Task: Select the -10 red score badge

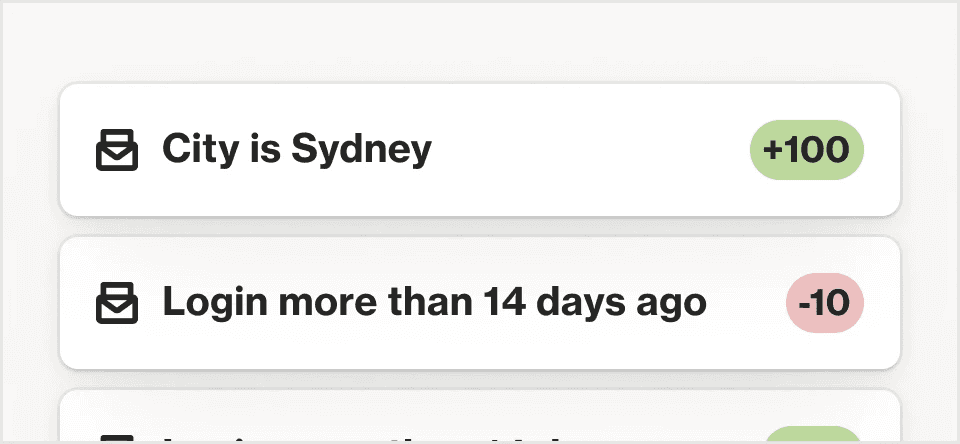Action: 825,303
